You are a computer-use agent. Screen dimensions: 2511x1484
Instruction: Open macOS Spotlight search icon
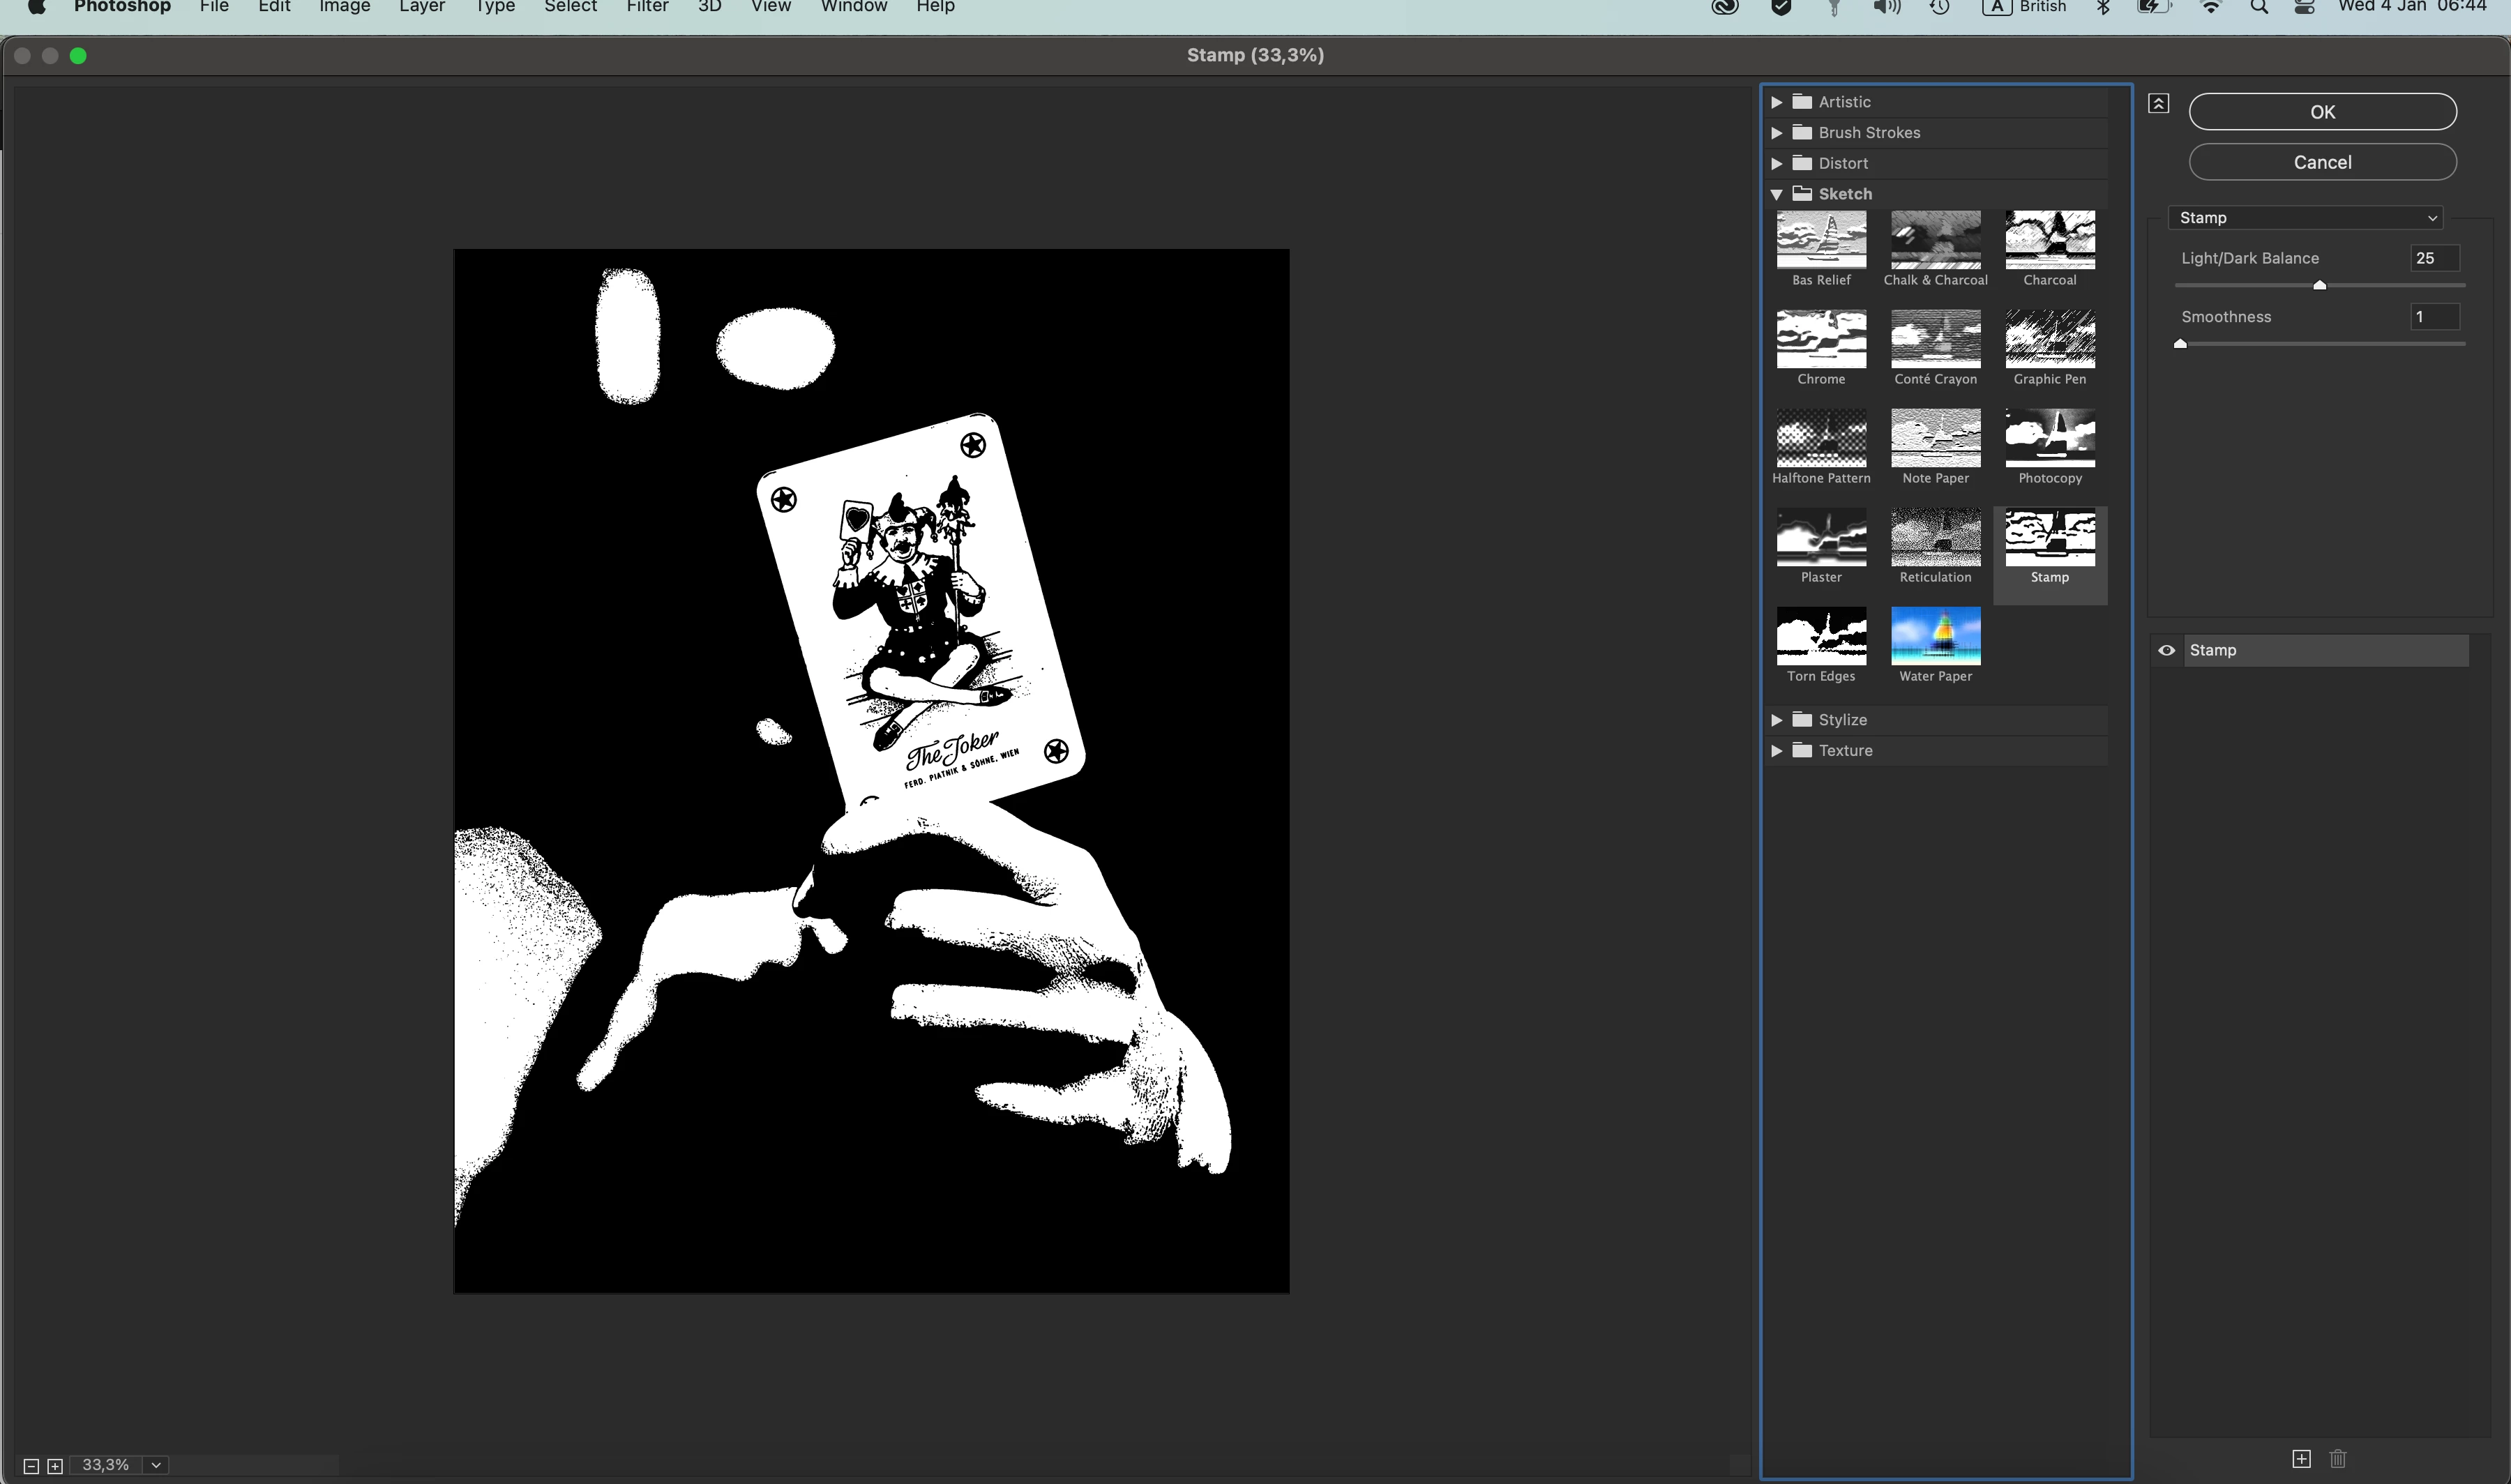tap(2258, 7)
